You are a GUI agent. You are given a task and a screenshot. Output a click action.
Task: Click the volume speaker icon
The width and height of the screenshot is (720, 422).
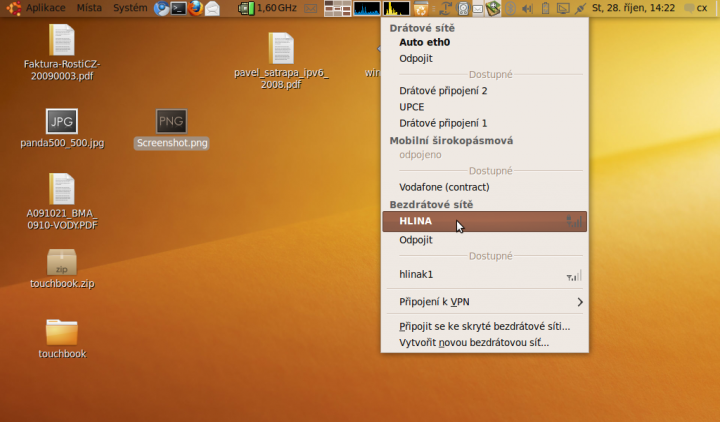point(527,8)
